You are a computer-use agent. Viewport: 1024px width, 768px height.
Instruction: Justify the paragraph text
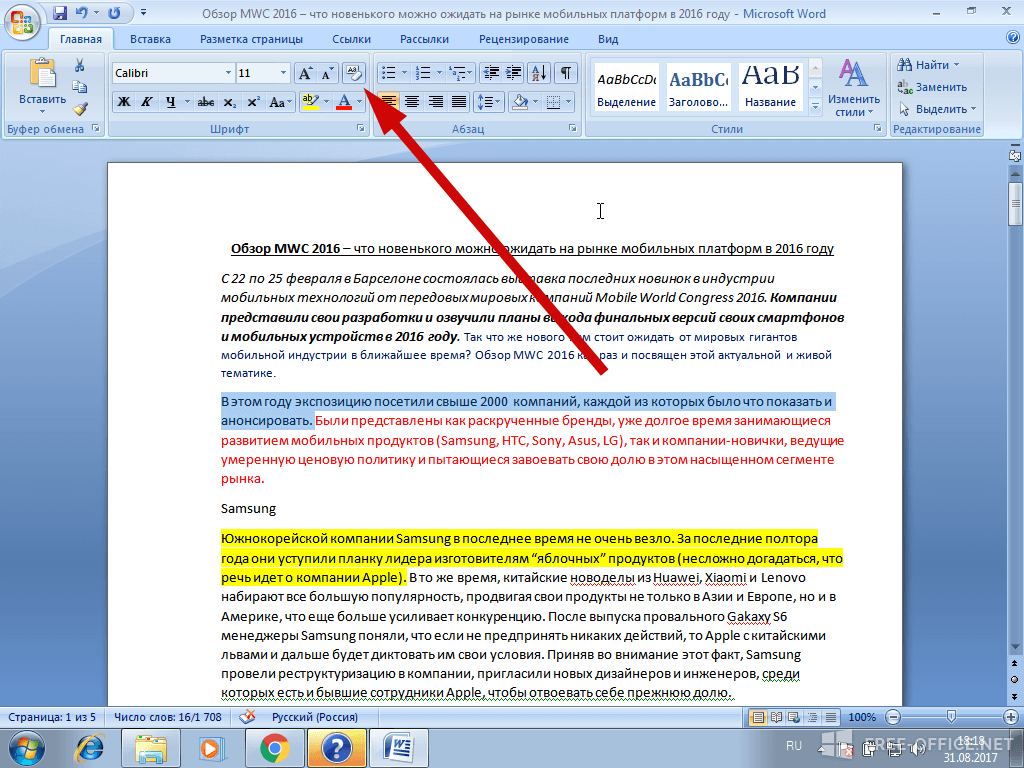pyautogui.click(x=459, y=102)
